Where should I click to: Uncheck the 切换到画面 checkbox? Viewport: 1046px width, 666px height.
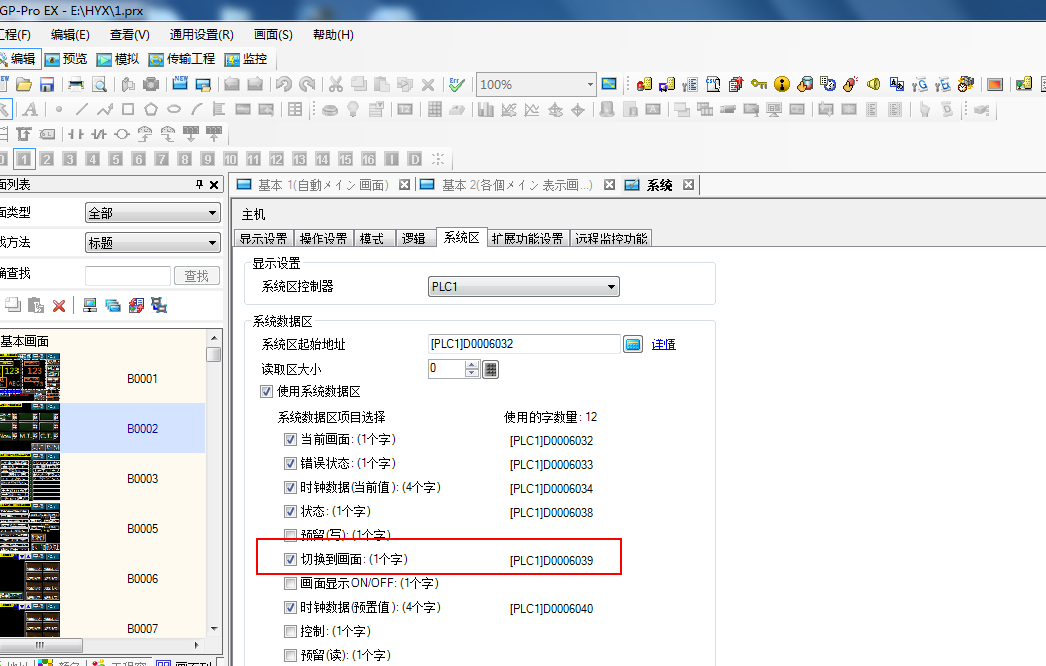(x=291, y=560)
